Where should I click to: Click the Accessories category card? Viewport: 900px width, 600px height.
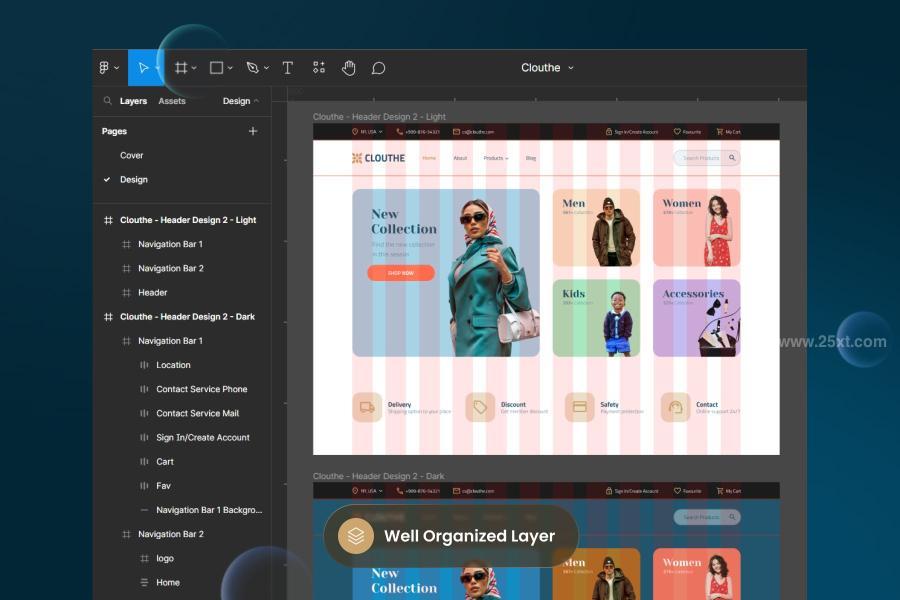696,318
